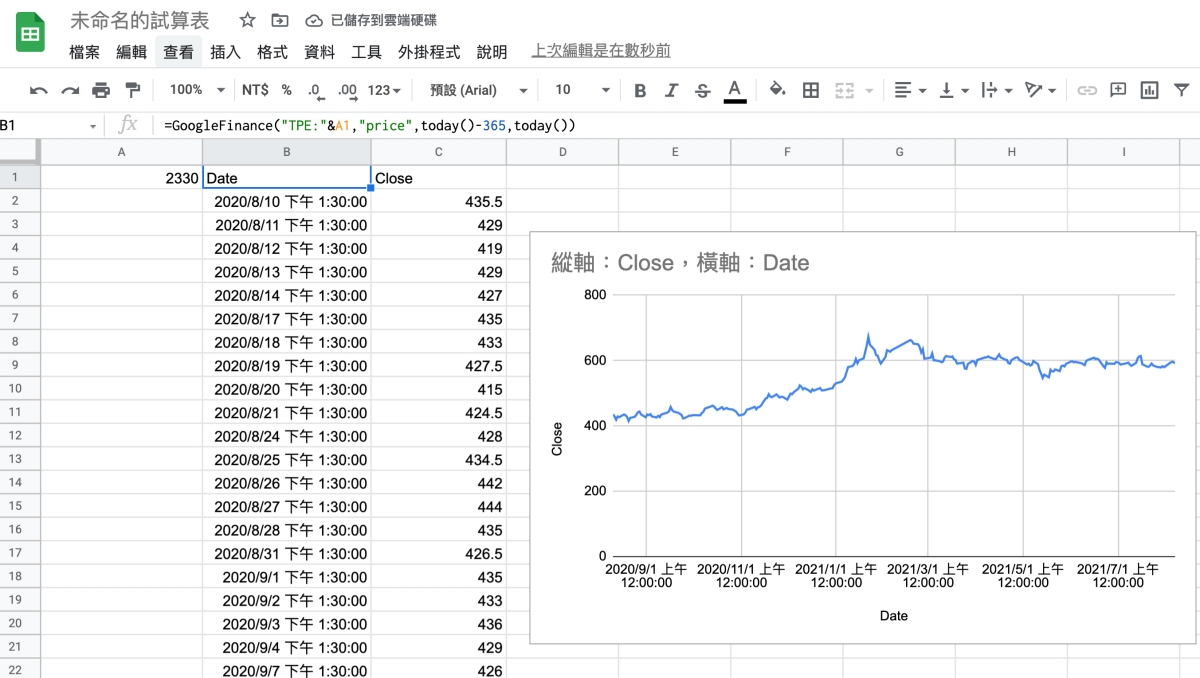Toggle italic formatting
Screen dimensions: 1200x678
point(671,90)
